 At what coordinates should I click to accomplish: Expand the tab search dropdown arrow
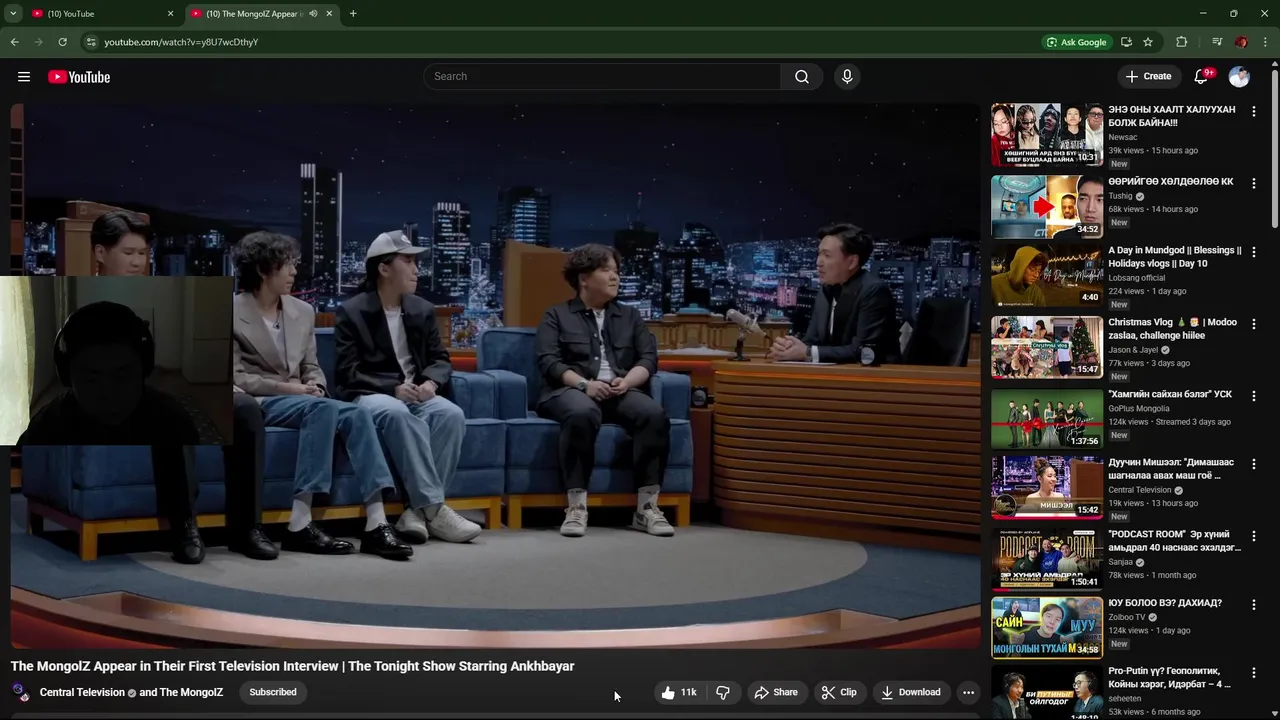(13, 14)
